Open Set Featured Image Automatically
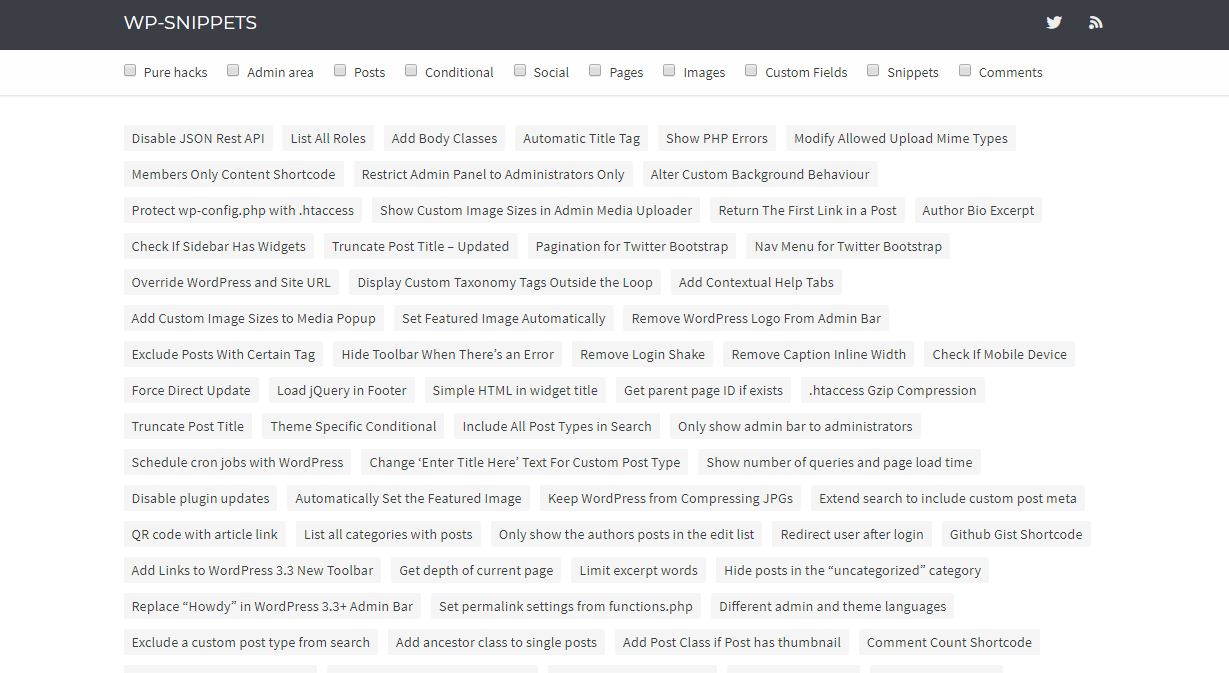This screenshot has width=1229, height=673. click(x=504, y=318)
